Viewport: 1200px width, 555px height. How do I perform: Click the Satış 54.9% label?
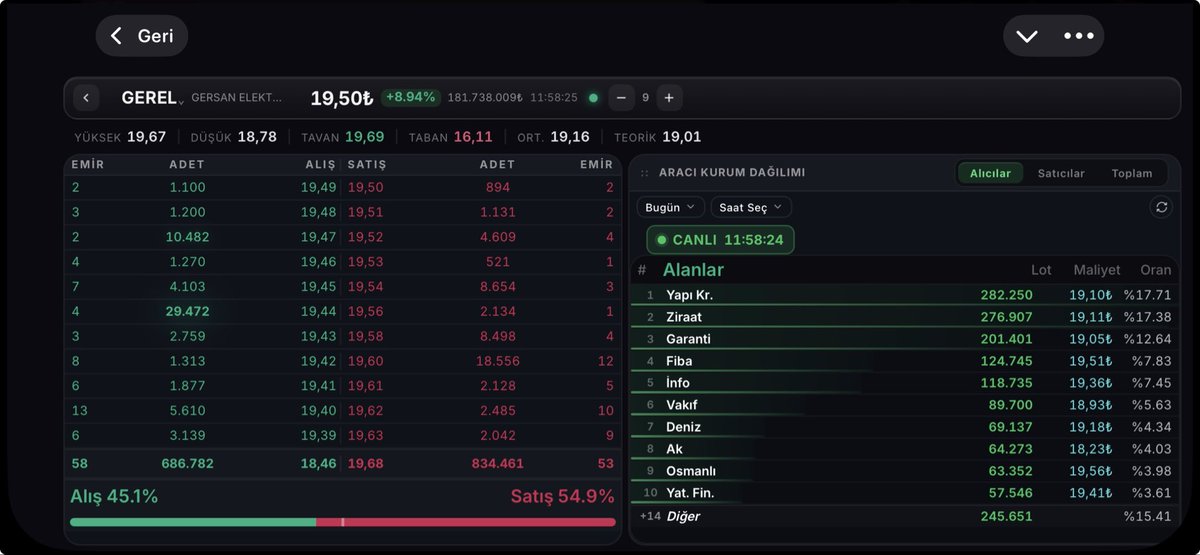coord(563,497)
